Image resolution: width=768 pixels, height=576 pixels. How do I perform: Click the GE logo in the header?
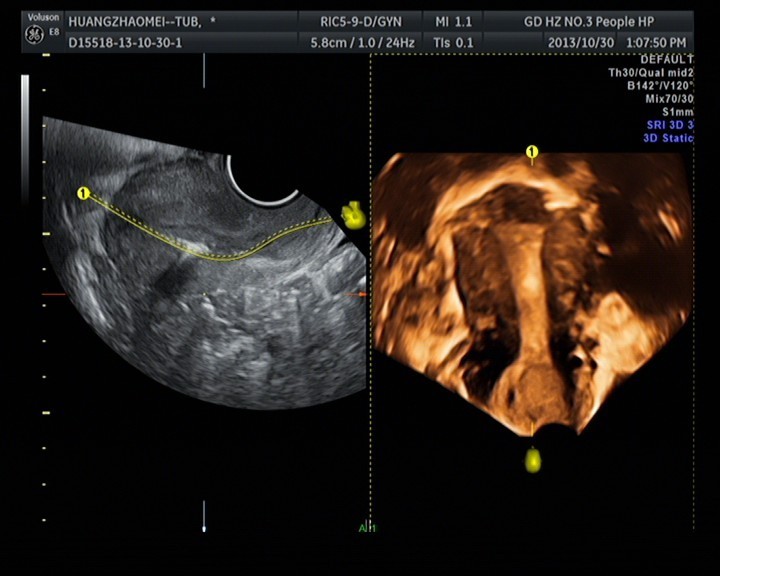33,33
